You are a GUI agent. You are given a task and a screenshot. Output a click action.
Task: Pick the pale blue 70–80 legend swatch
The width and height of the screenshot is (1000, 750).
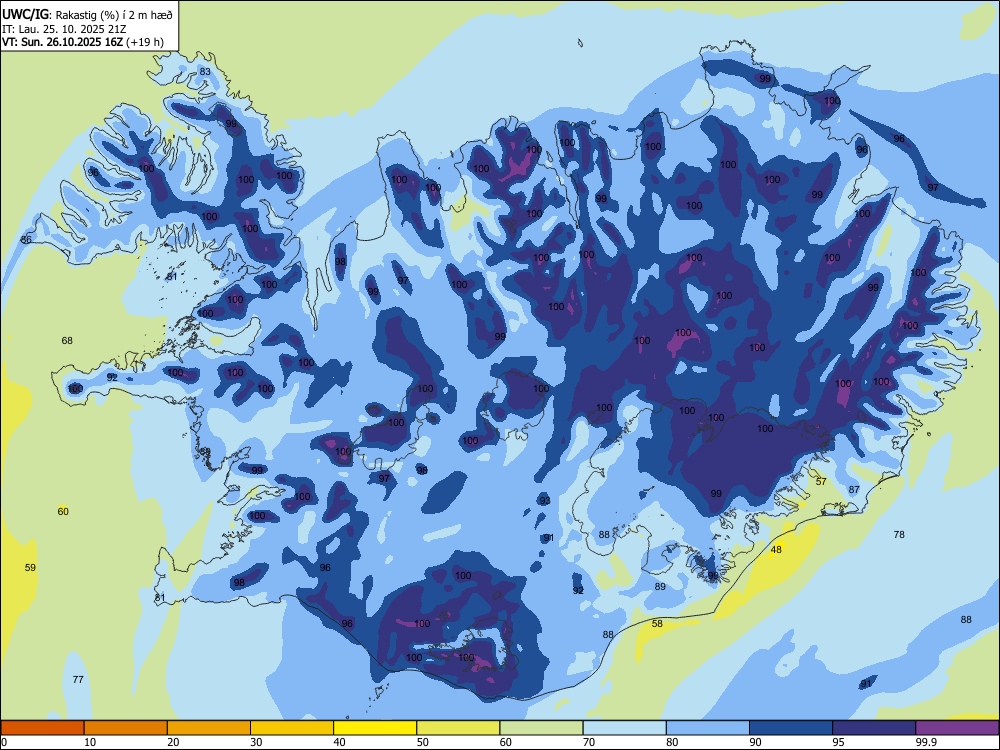pos(624,728)
